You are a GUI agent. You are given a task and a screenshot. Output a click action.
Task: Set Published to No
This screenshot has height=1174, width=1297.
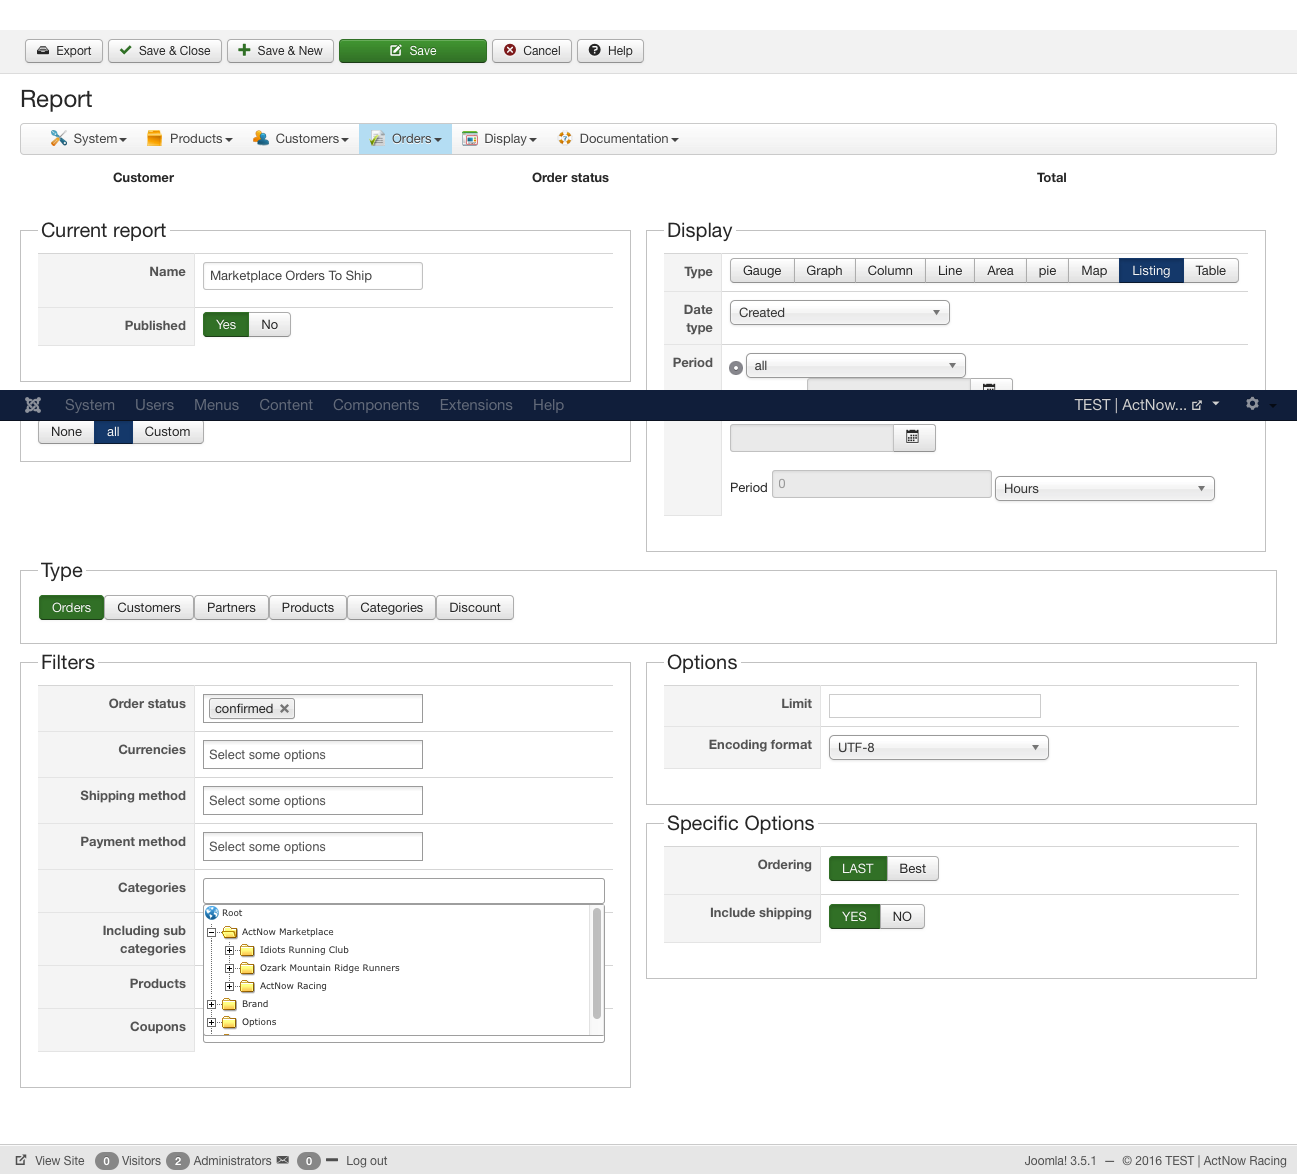pos(270,325)
